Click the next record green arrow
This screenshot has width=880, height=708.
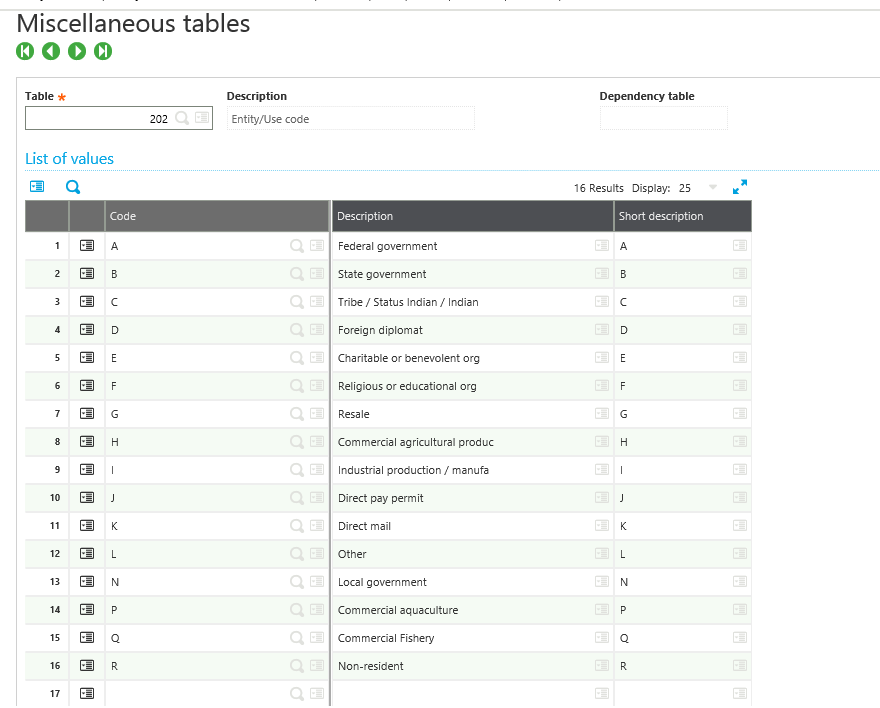pos(77,51)
